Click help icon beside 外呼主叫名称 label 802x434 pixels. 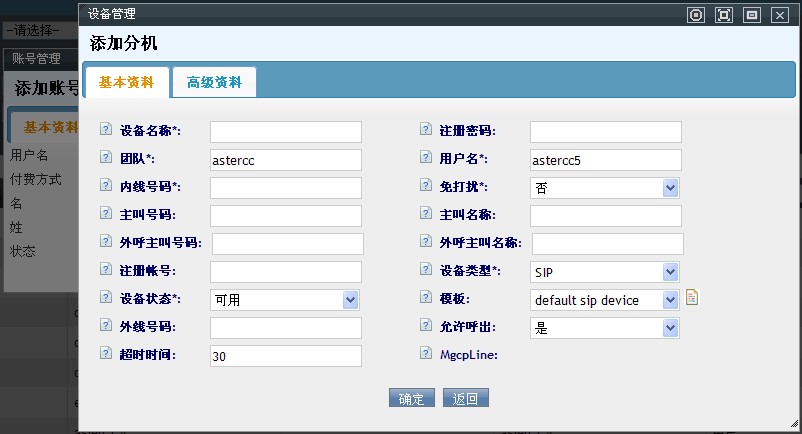coord(427,243)
